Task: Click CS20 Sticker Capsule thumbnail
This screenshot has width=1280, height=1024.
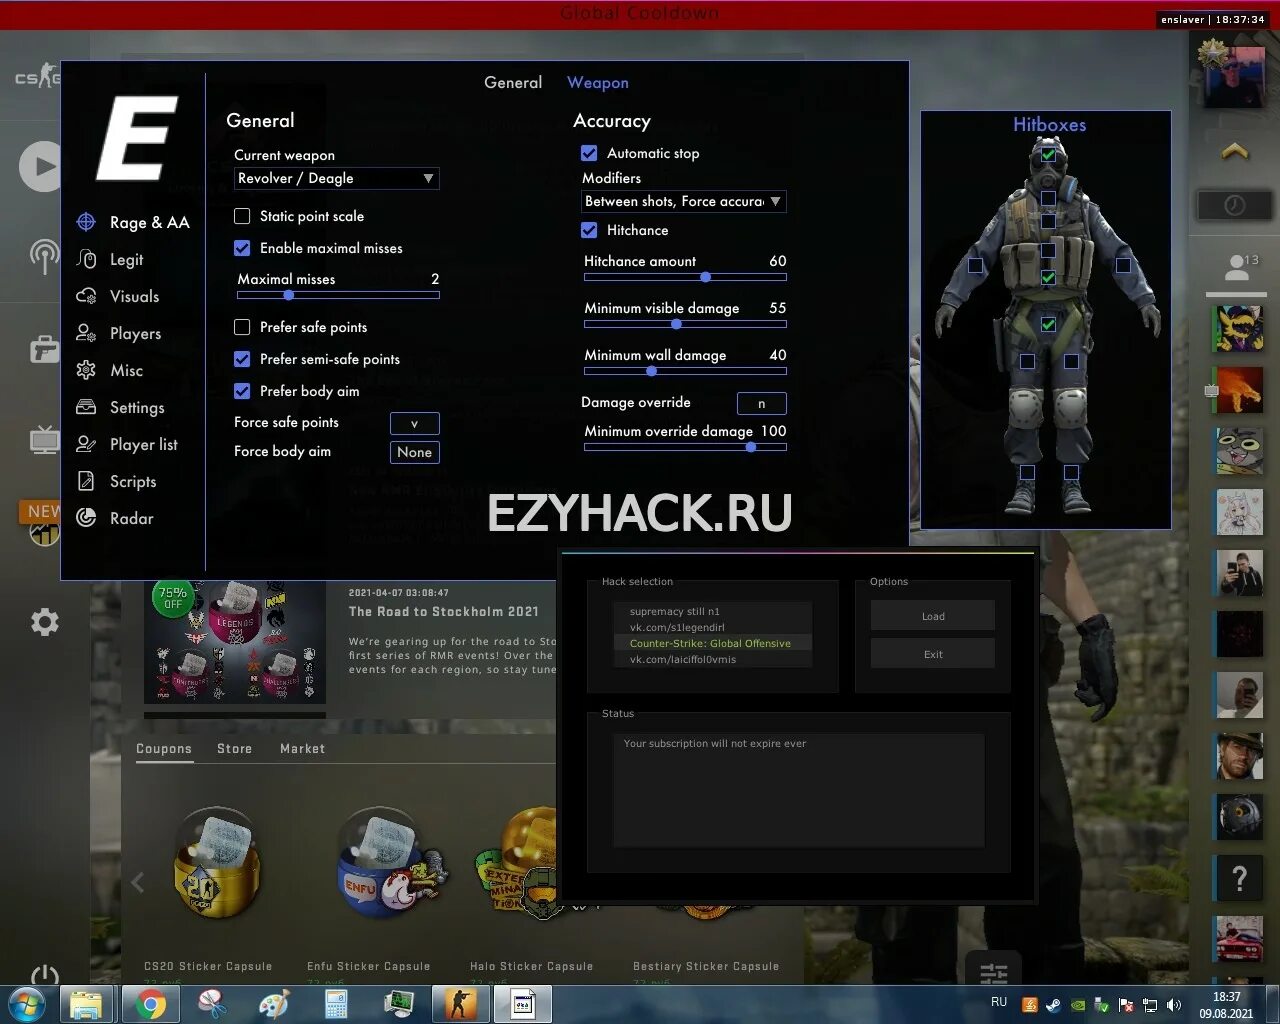Action: (x=216, y=864)
